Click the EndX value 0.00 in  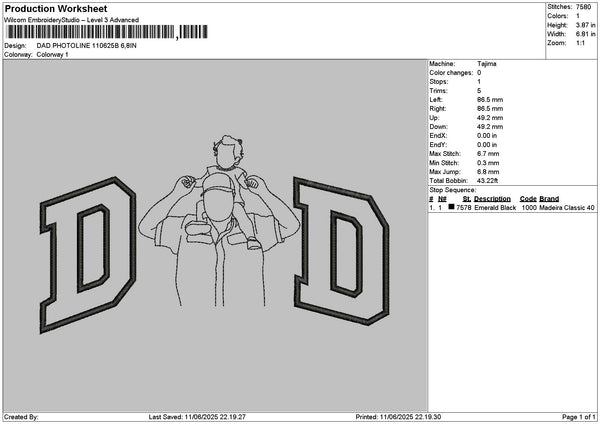tap(487, 136)
